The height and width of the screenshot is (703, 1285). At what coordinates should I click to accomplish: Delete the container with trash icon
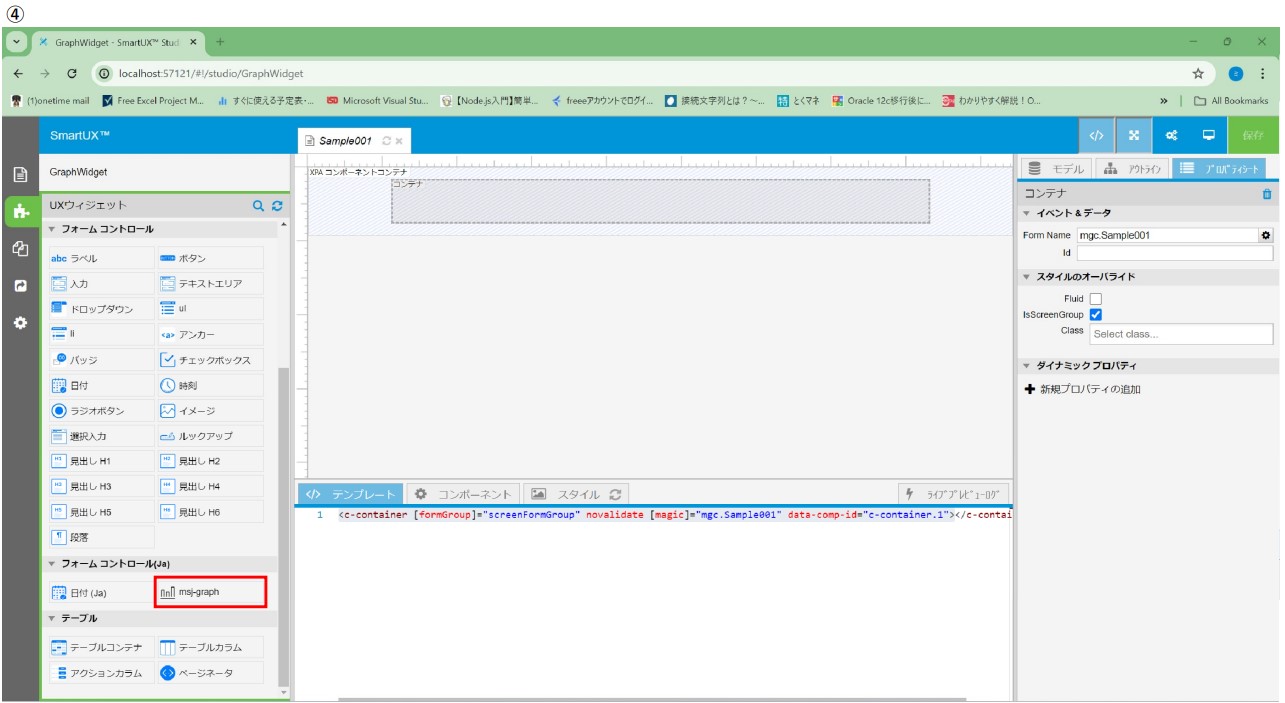point(1267,194)
